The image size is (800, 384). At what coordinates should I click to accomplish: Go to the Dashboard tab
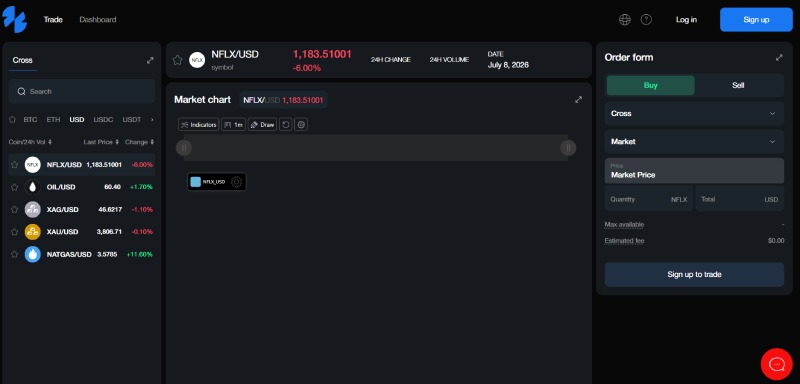tap(98, 19)
